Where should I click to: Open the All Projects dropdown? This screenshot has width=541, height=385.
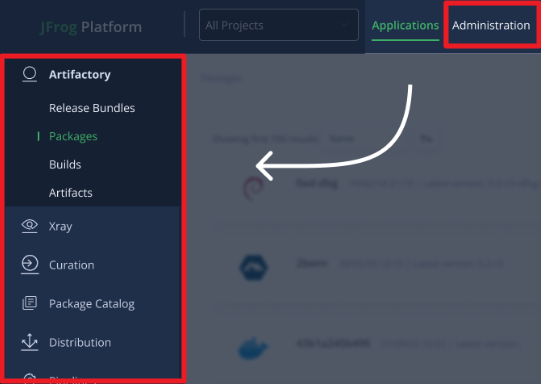[x=279, y=25]
